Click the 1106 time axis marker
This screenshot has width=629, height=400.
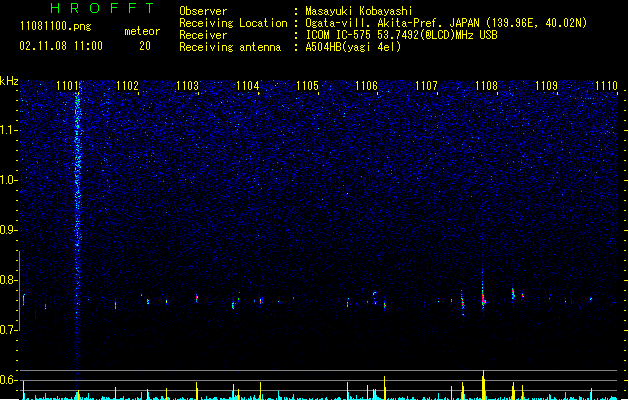366,86
